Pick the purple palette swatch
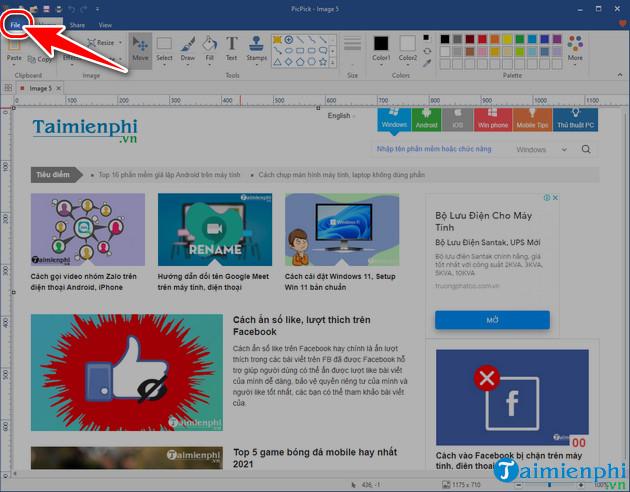Screen dimensions: 630x492 pyautogui.click(x=557, y=39)
